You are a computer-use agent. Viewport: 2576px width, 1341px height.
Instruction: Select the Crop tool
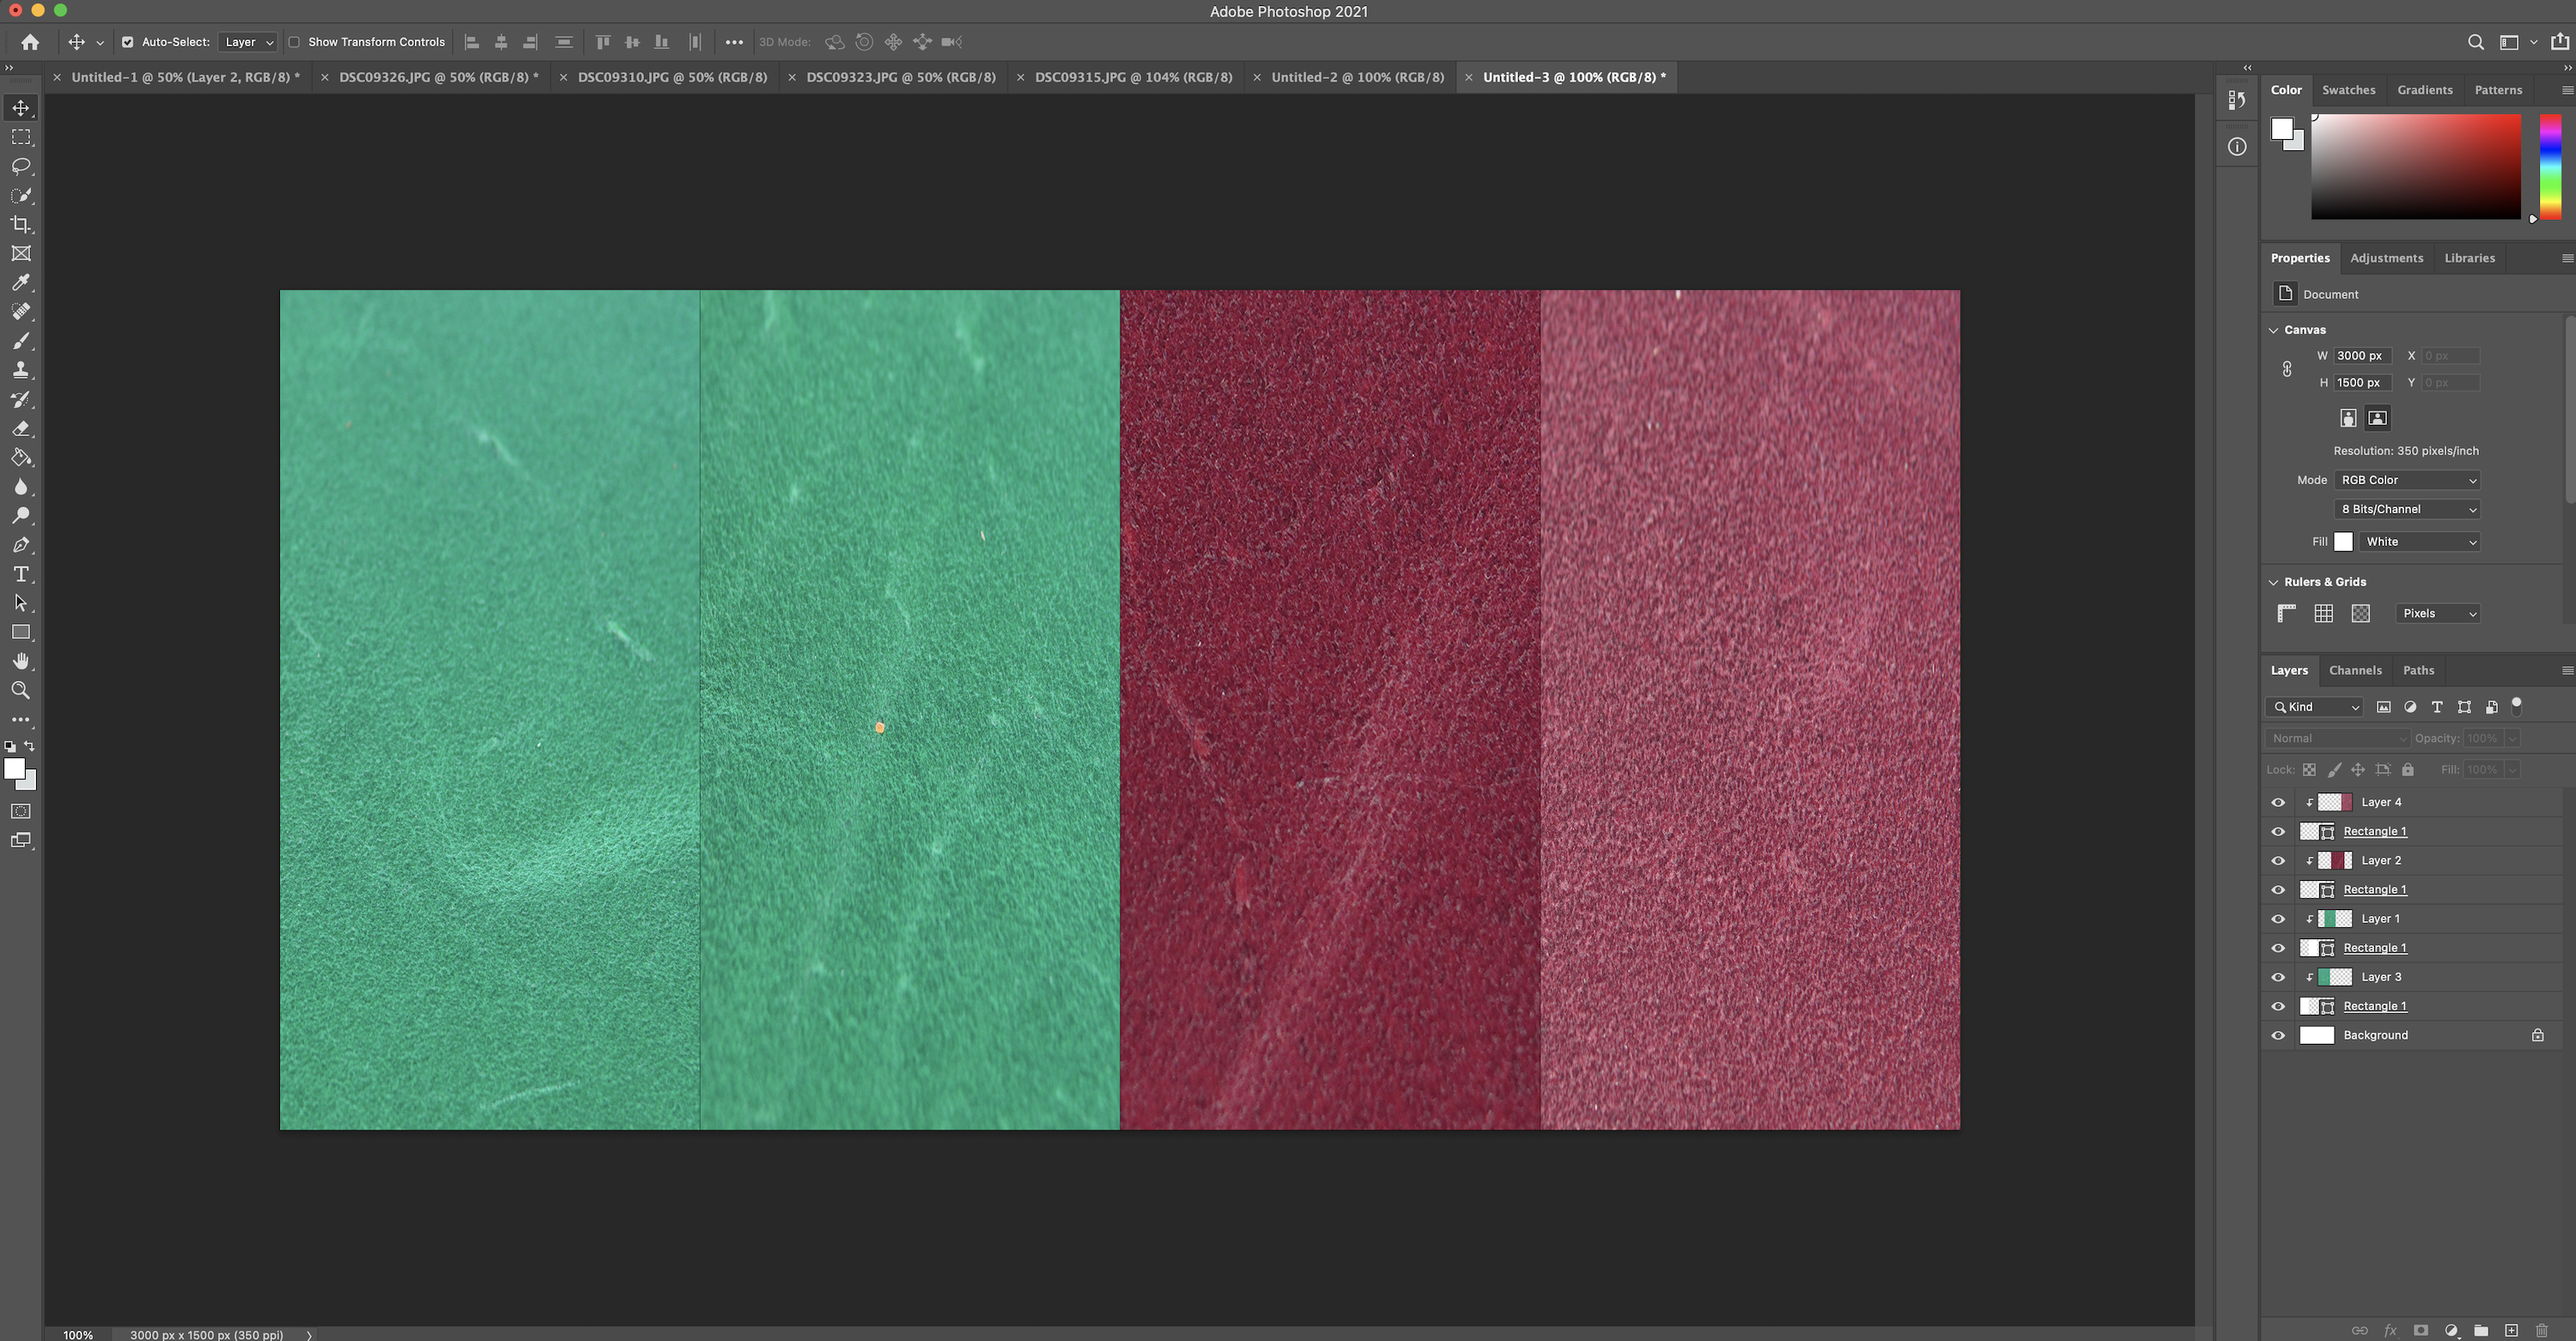pyautogui.click(x=21, y=224)
